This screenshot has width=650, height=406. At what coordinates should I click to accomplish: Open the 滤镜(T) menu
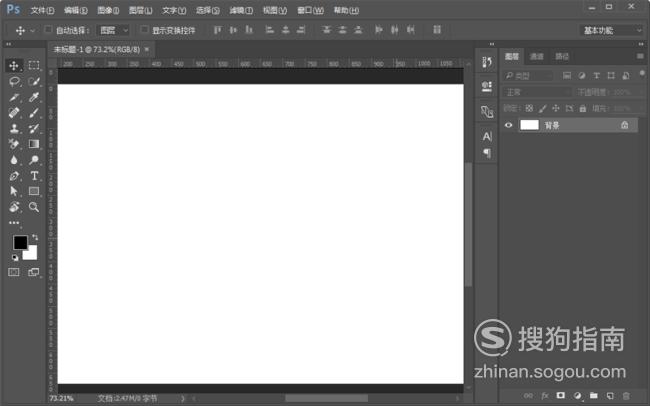point(241,10)
